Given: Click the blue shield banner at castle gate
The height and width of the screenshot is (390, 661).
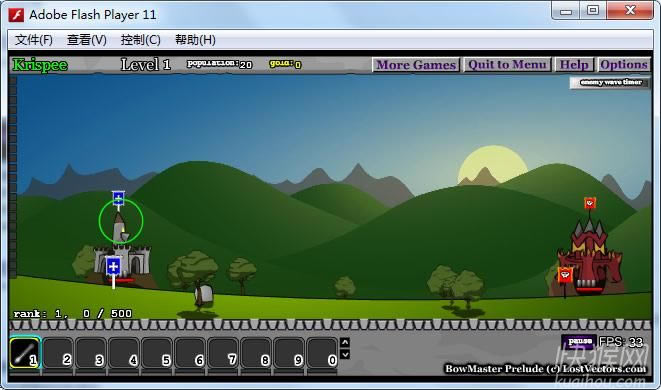Looking at the screenshot, I should point(113,266).
